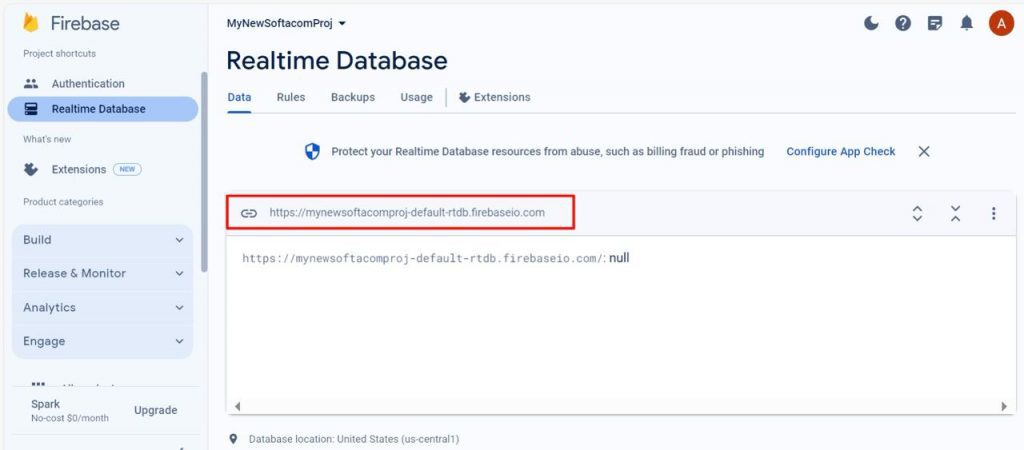Click the horizontal scrollbar left arrow
The image size is (1024, 450).
(238, 406)
